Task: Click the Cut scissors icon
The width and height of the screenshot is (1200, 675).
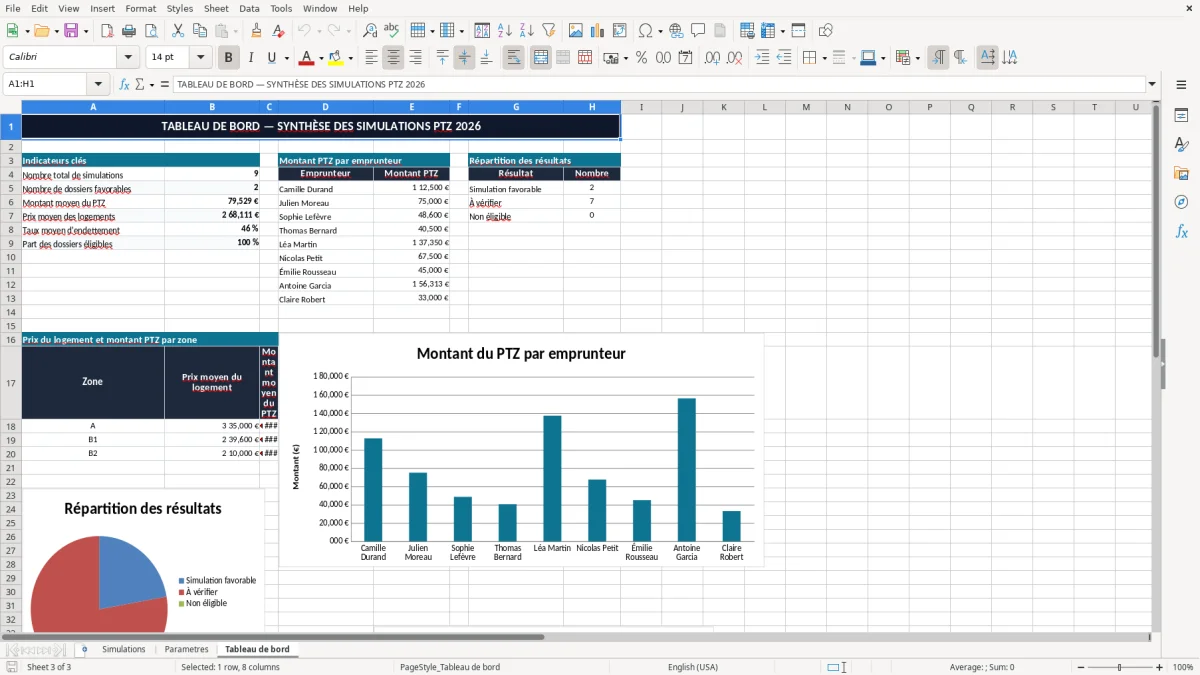Action: (x=177, y=31)
